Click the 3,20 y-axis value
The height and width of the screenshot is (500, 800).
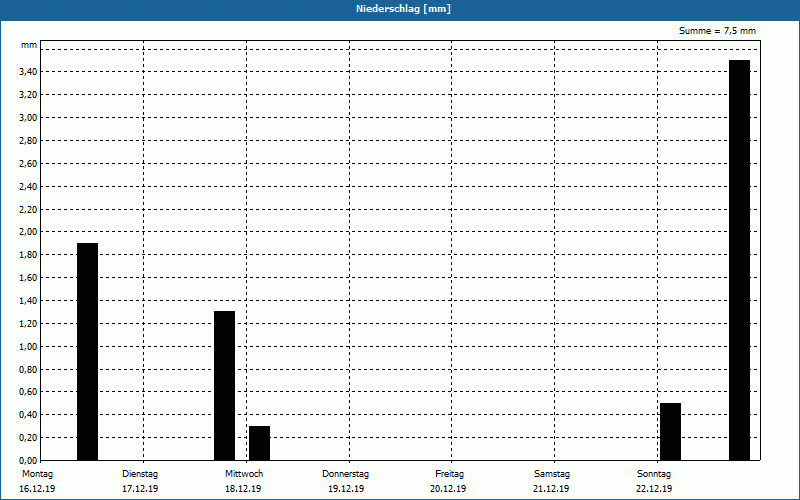click(28, 95)
